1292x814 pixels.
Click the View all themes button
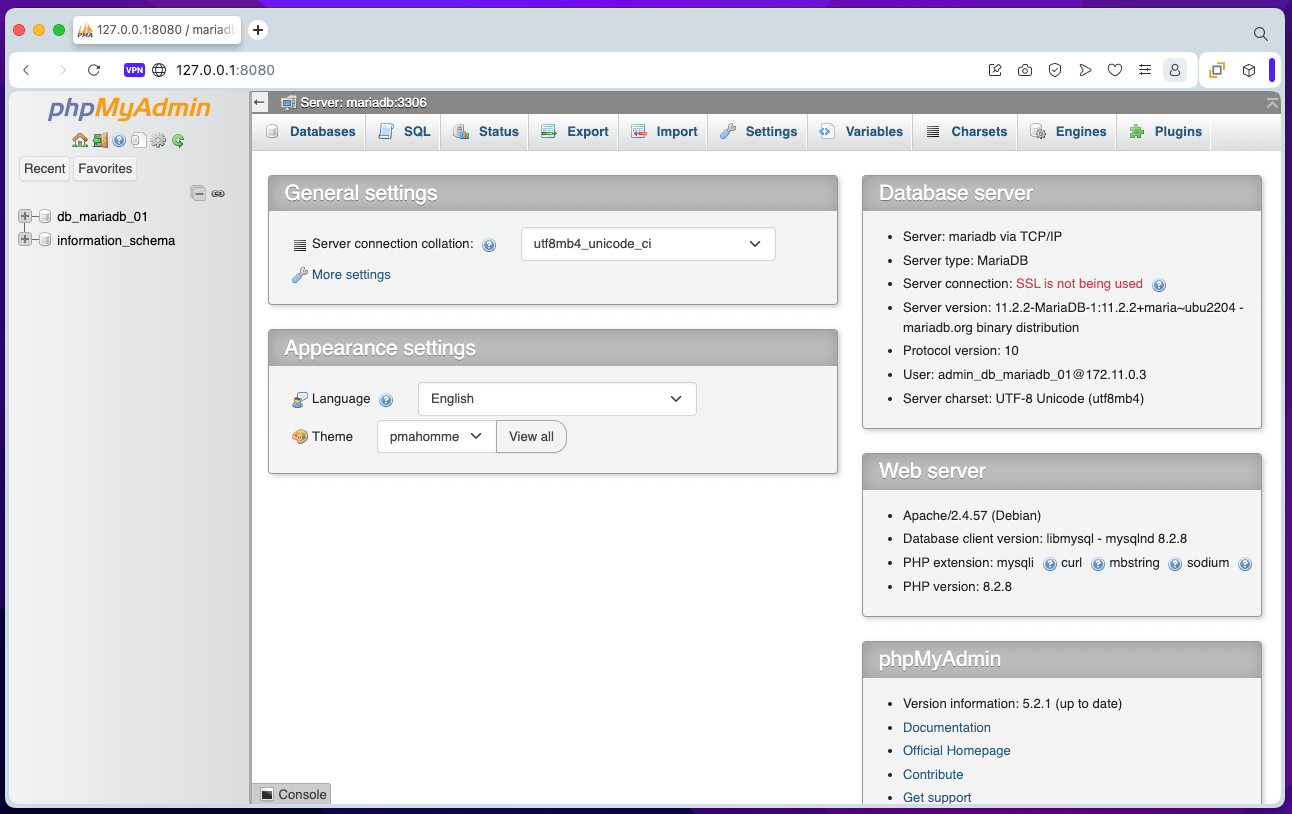(531, 437)
